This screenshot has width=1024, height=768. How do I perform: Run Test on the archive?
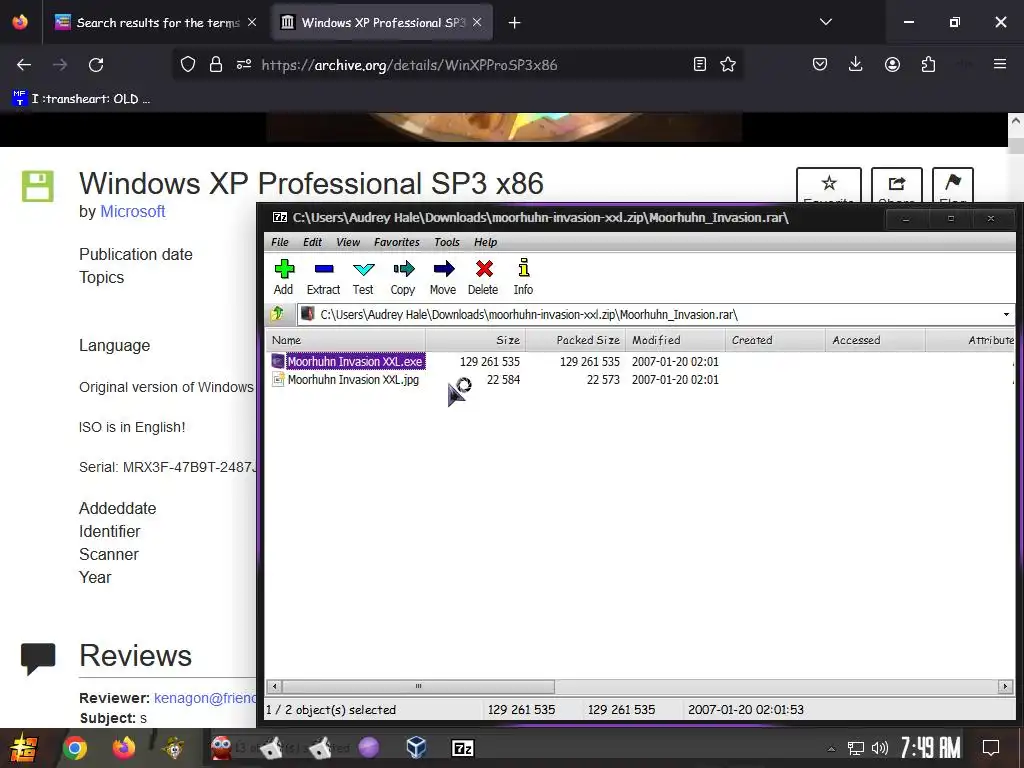click(363, 277)
